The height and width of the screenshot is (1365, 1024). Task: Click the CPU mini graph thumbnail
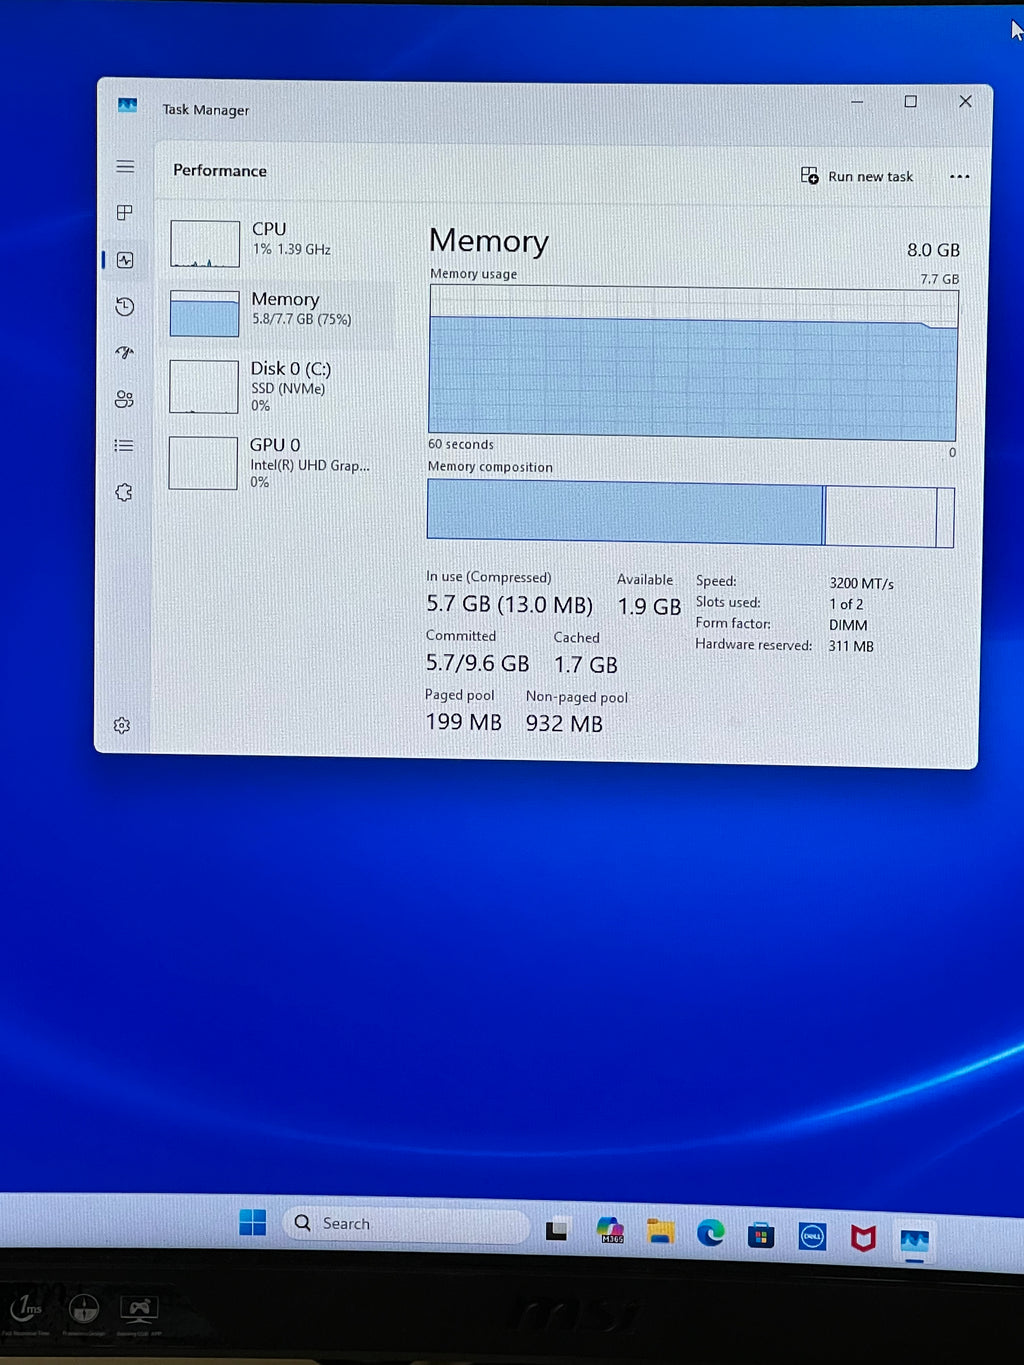[x=205, y=244]
